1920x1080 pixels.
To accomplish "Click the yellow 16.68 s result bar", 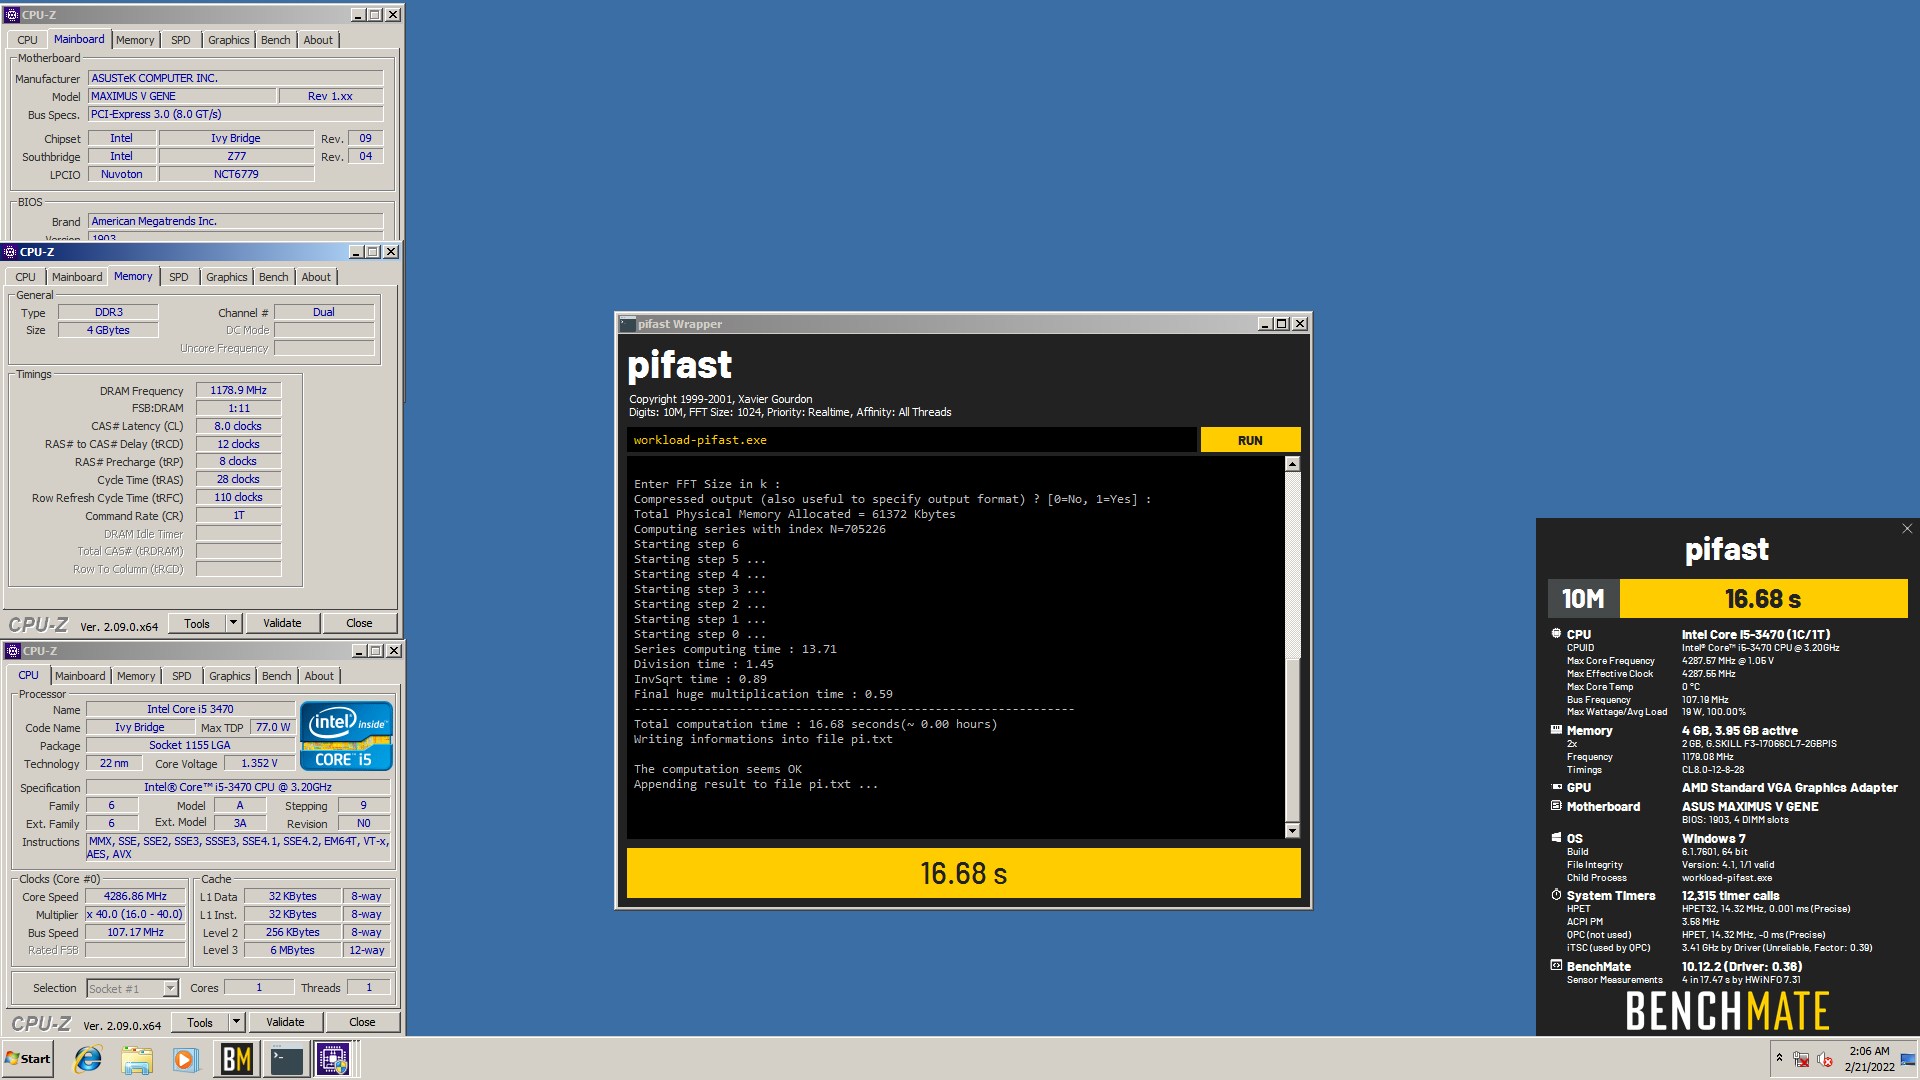I will tap(963, 873).
